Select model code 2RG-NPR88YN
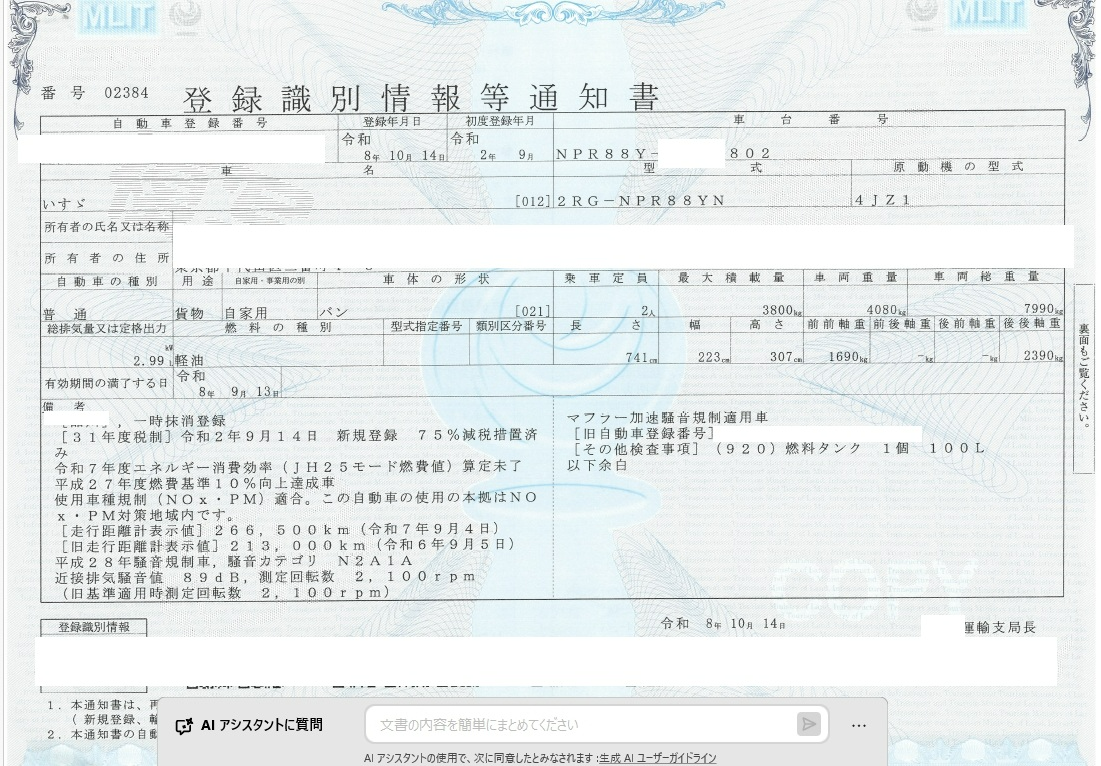The height and width of the screenshot is (766, 1101). click(640, 201)
